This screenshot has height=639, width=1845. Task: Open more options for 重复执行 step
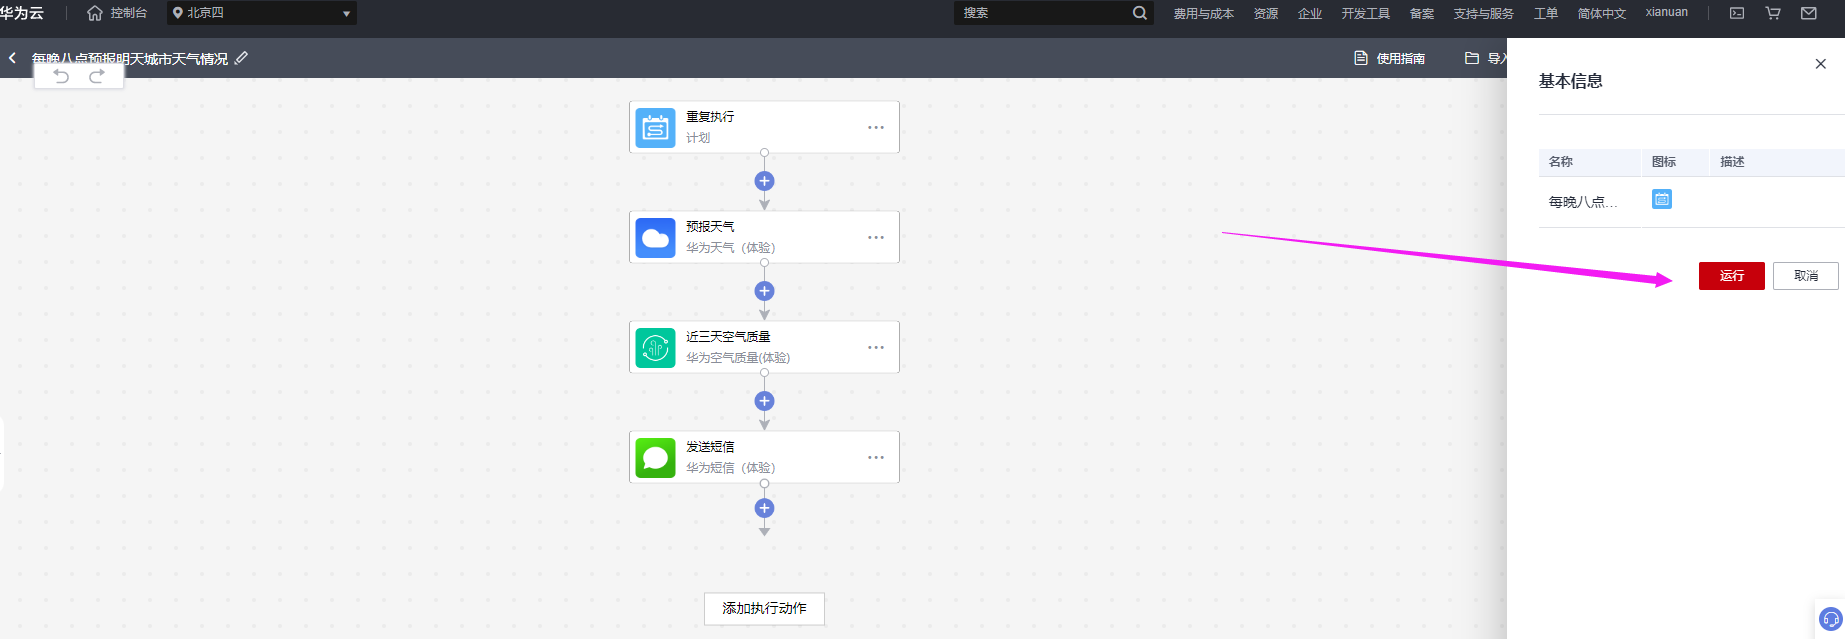click(x=876, y=127)
